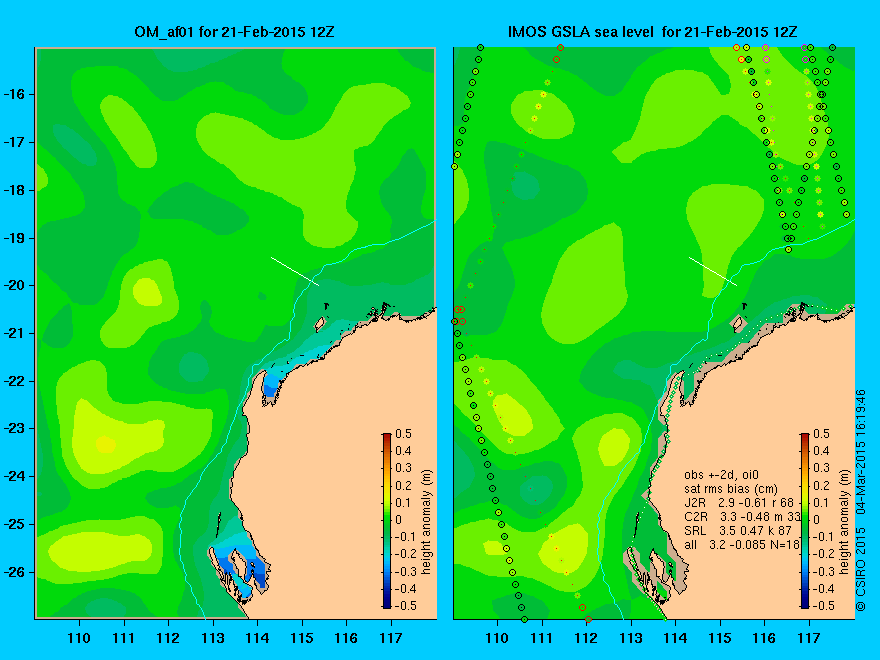The height and width of the screenshot is (660, 880).
Task: Select the -21 latitude axis label
Action: pyautogui.click(x=13, y=333)
